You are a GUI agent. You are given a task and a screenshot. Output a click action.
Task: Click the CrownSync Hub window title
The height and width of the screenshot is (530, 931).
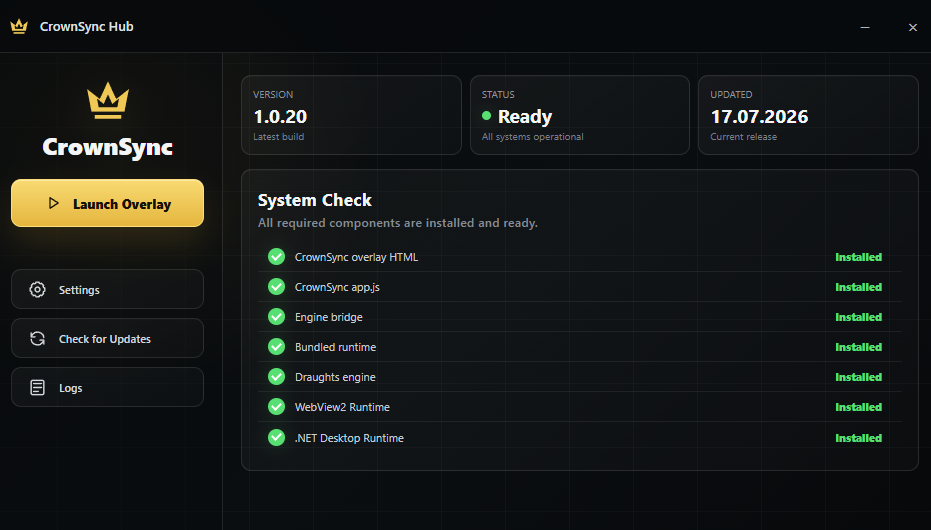coord(87,27)
